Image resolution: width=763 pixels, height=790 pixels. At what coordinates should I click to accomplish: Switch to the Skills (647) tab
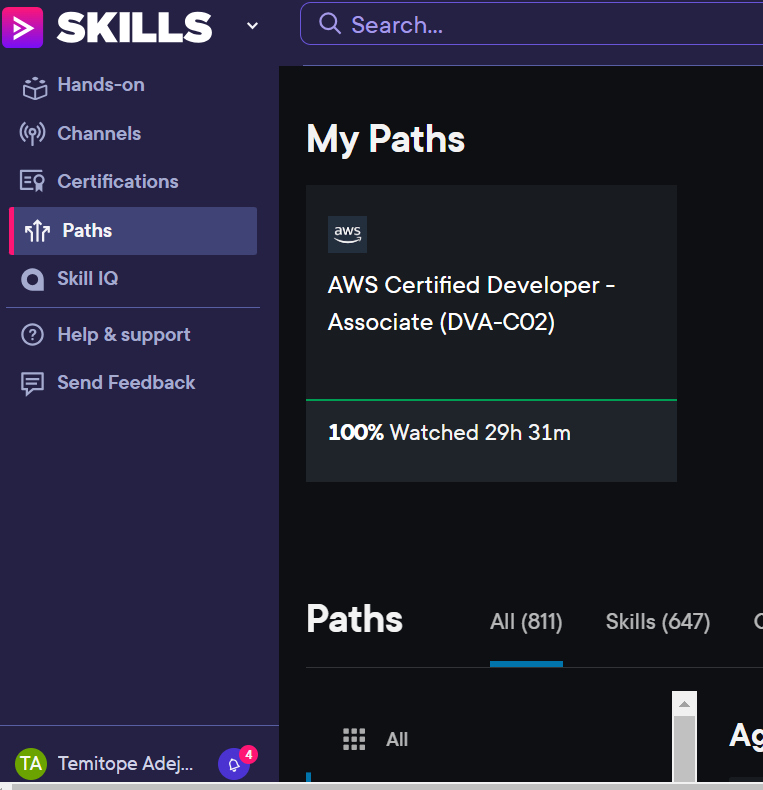pyautogui.click(x=657, y=622)
